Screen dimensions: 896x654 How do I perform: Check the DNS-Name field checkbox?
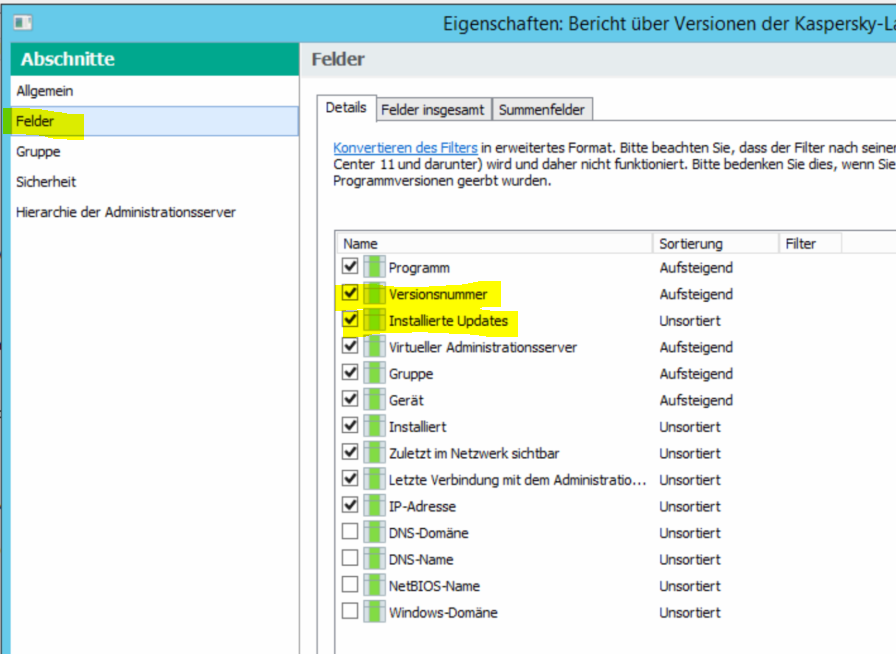pos(350,558)
